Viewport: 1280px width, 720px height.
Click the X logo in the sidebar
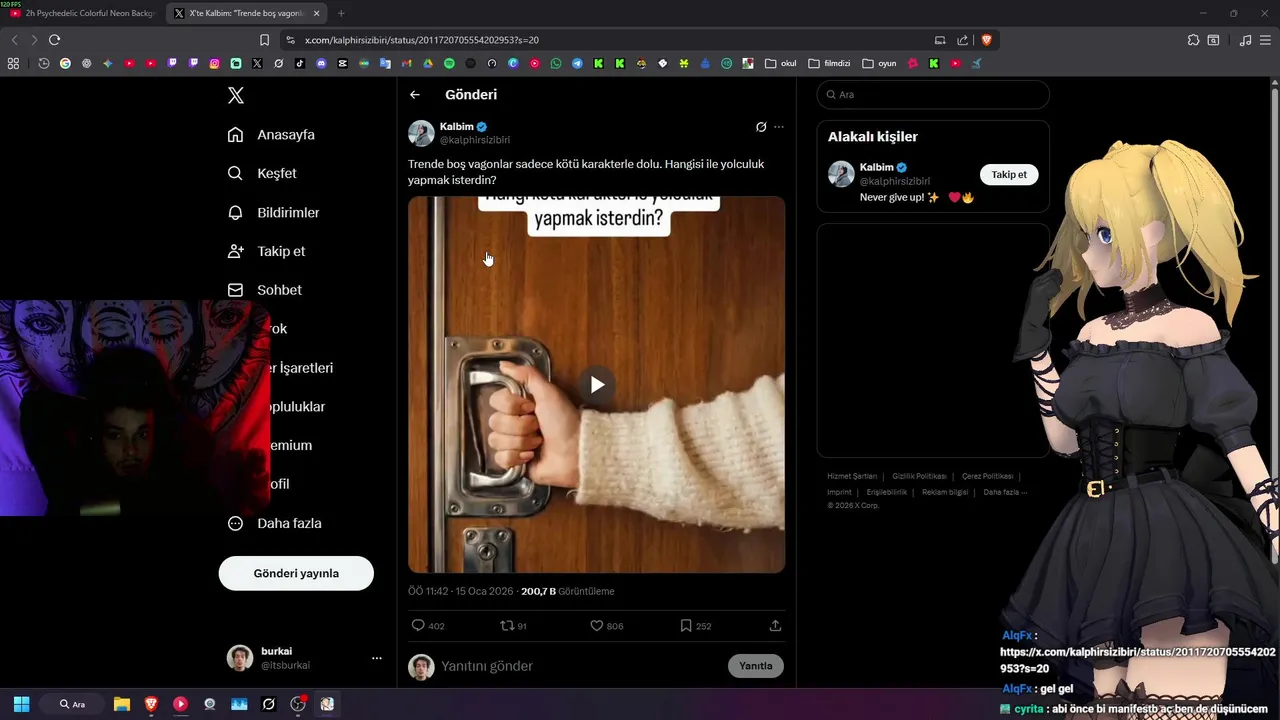(235, 95)
